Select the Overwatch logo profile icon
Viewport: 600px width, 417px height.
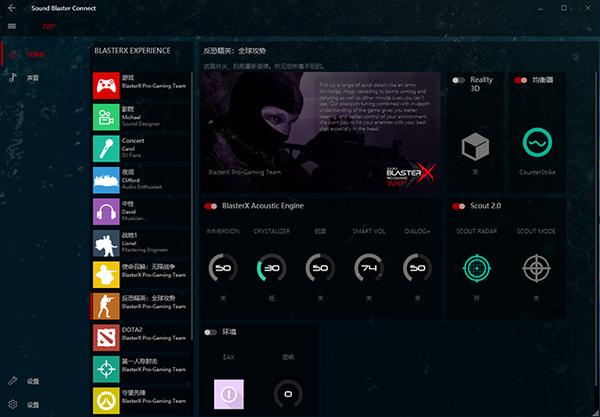(106, 401)
